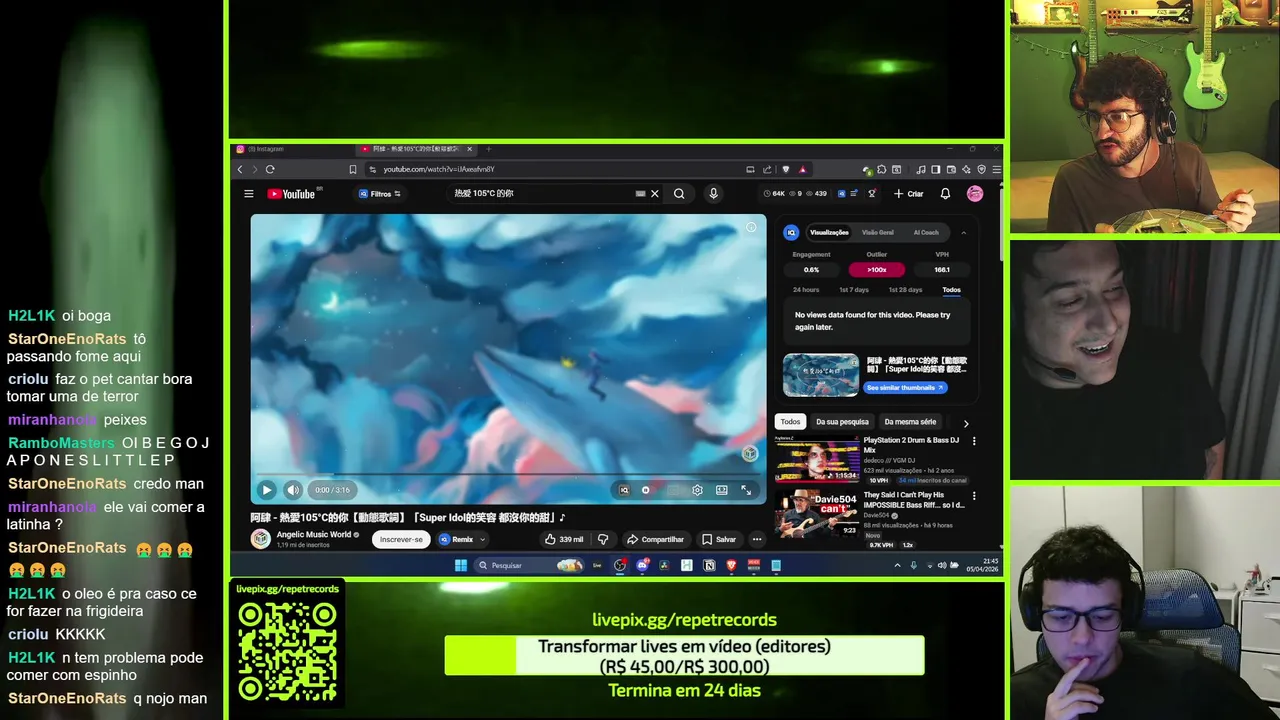Bookmark this page in the address bar
1280x720 pixels.
[x=353, y=169]
